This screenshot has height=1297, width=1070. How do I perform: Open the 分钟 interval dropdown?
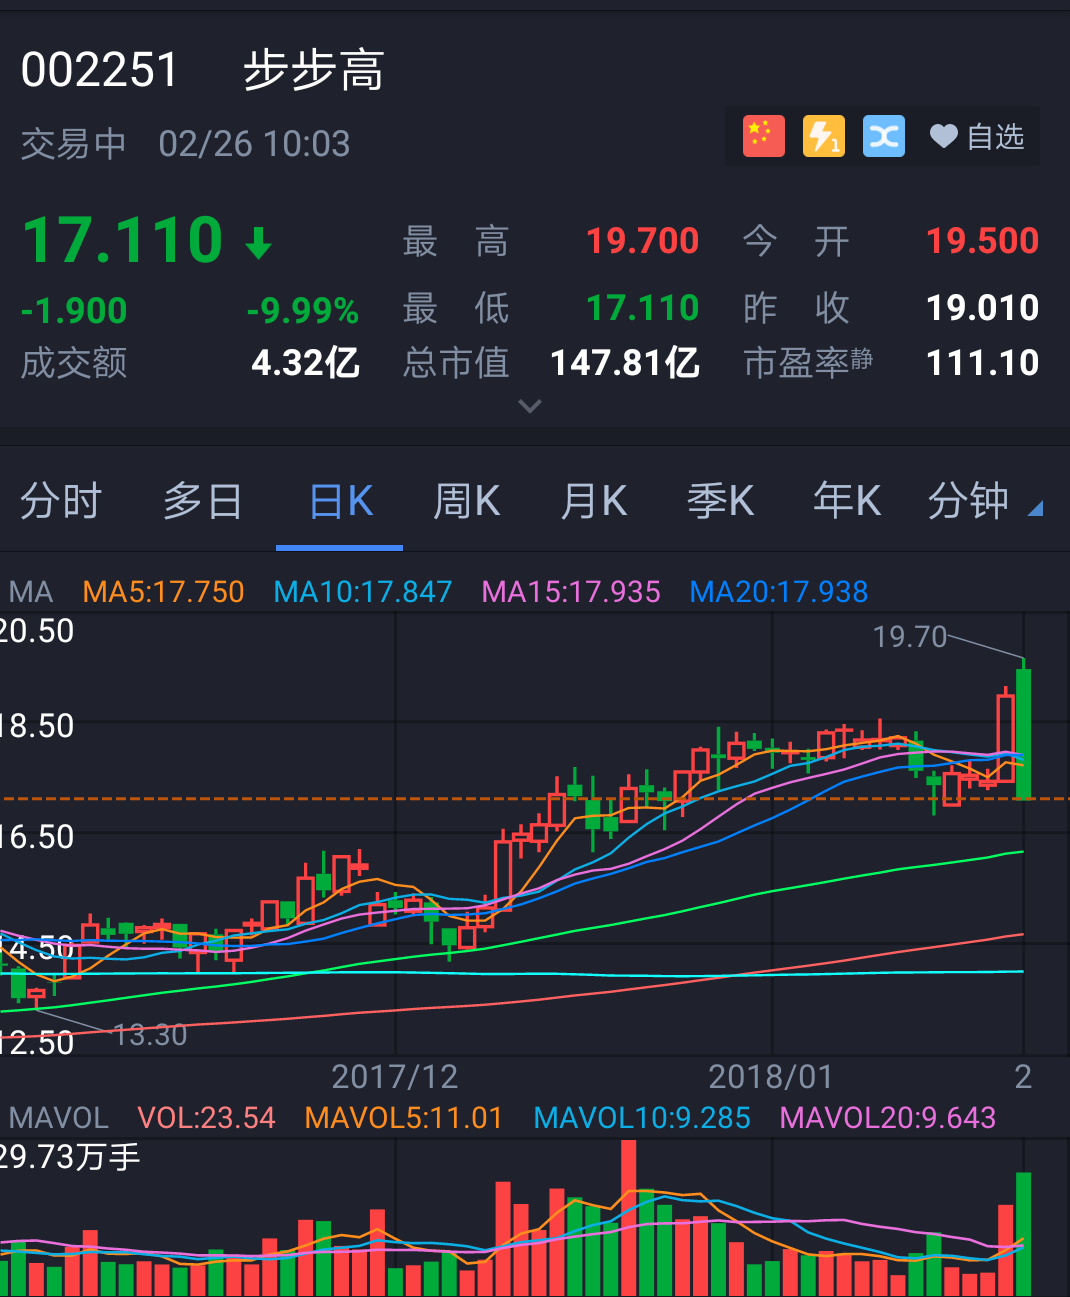pyautogui.click(x=985, y=501)
